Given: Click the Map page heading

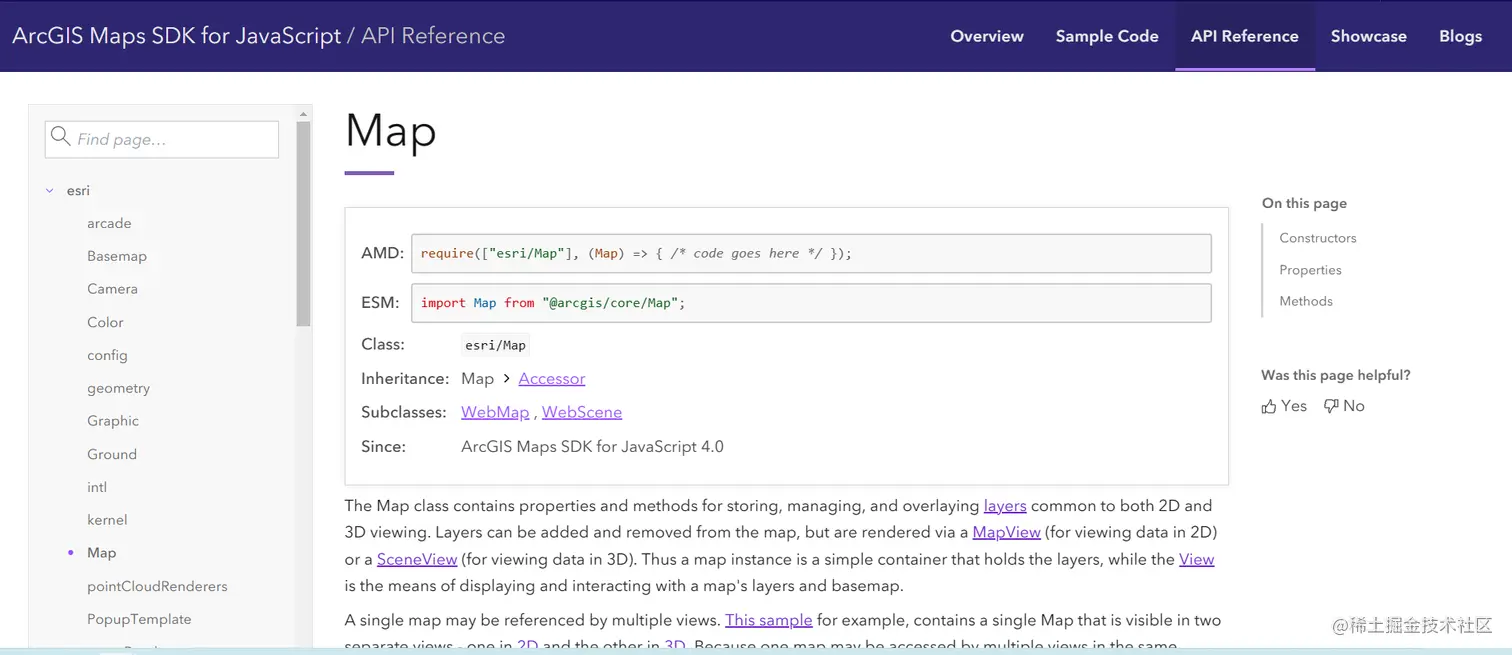Looking at the screenshot, I should pyautogui.click(x=391, y=131).
